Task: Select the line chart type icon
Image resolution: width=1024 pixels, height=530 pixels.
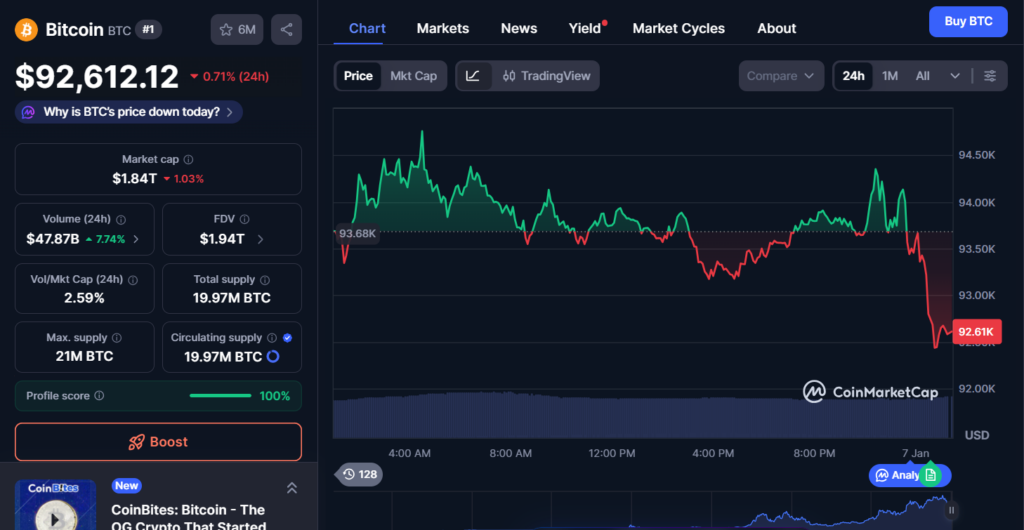Action: (x=473, y=76)
